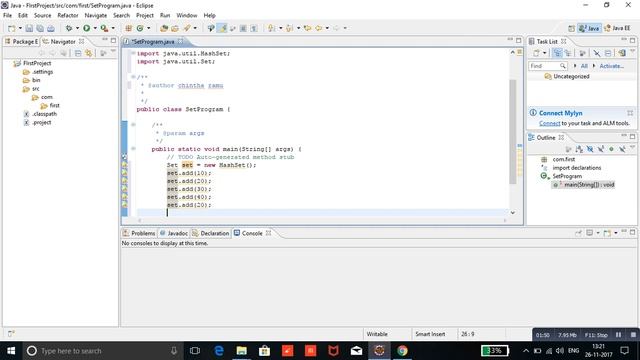Image resolution: width=640 pixels, height=360 pixels.
Task: Click the Last Edit Location icon
Action: click(x=307, y=28)
